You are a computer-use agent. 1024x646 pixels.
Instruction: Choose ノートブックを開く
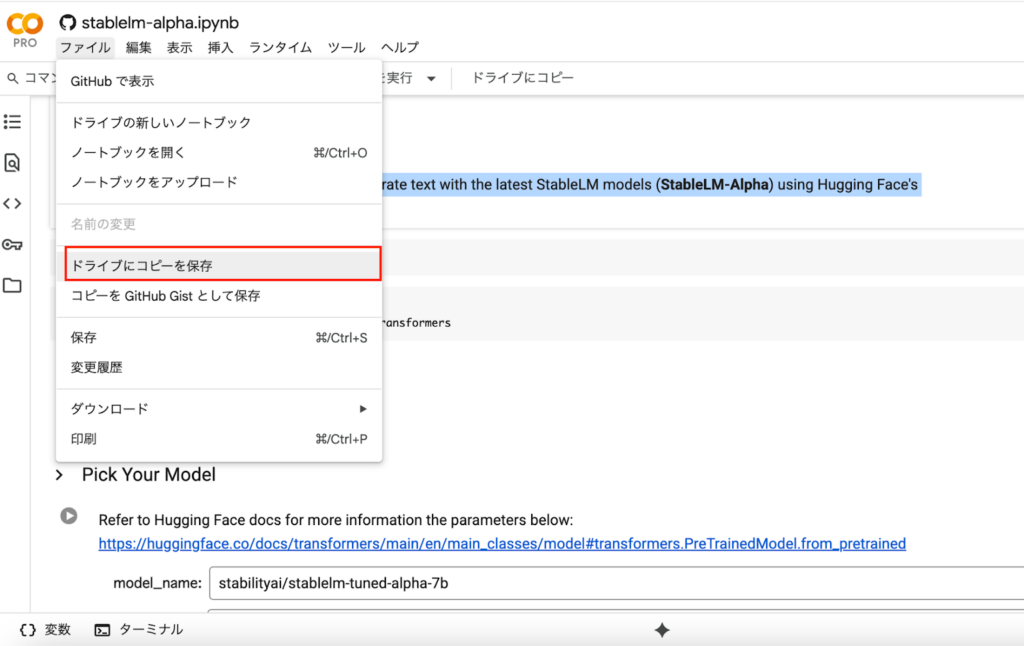219,153
